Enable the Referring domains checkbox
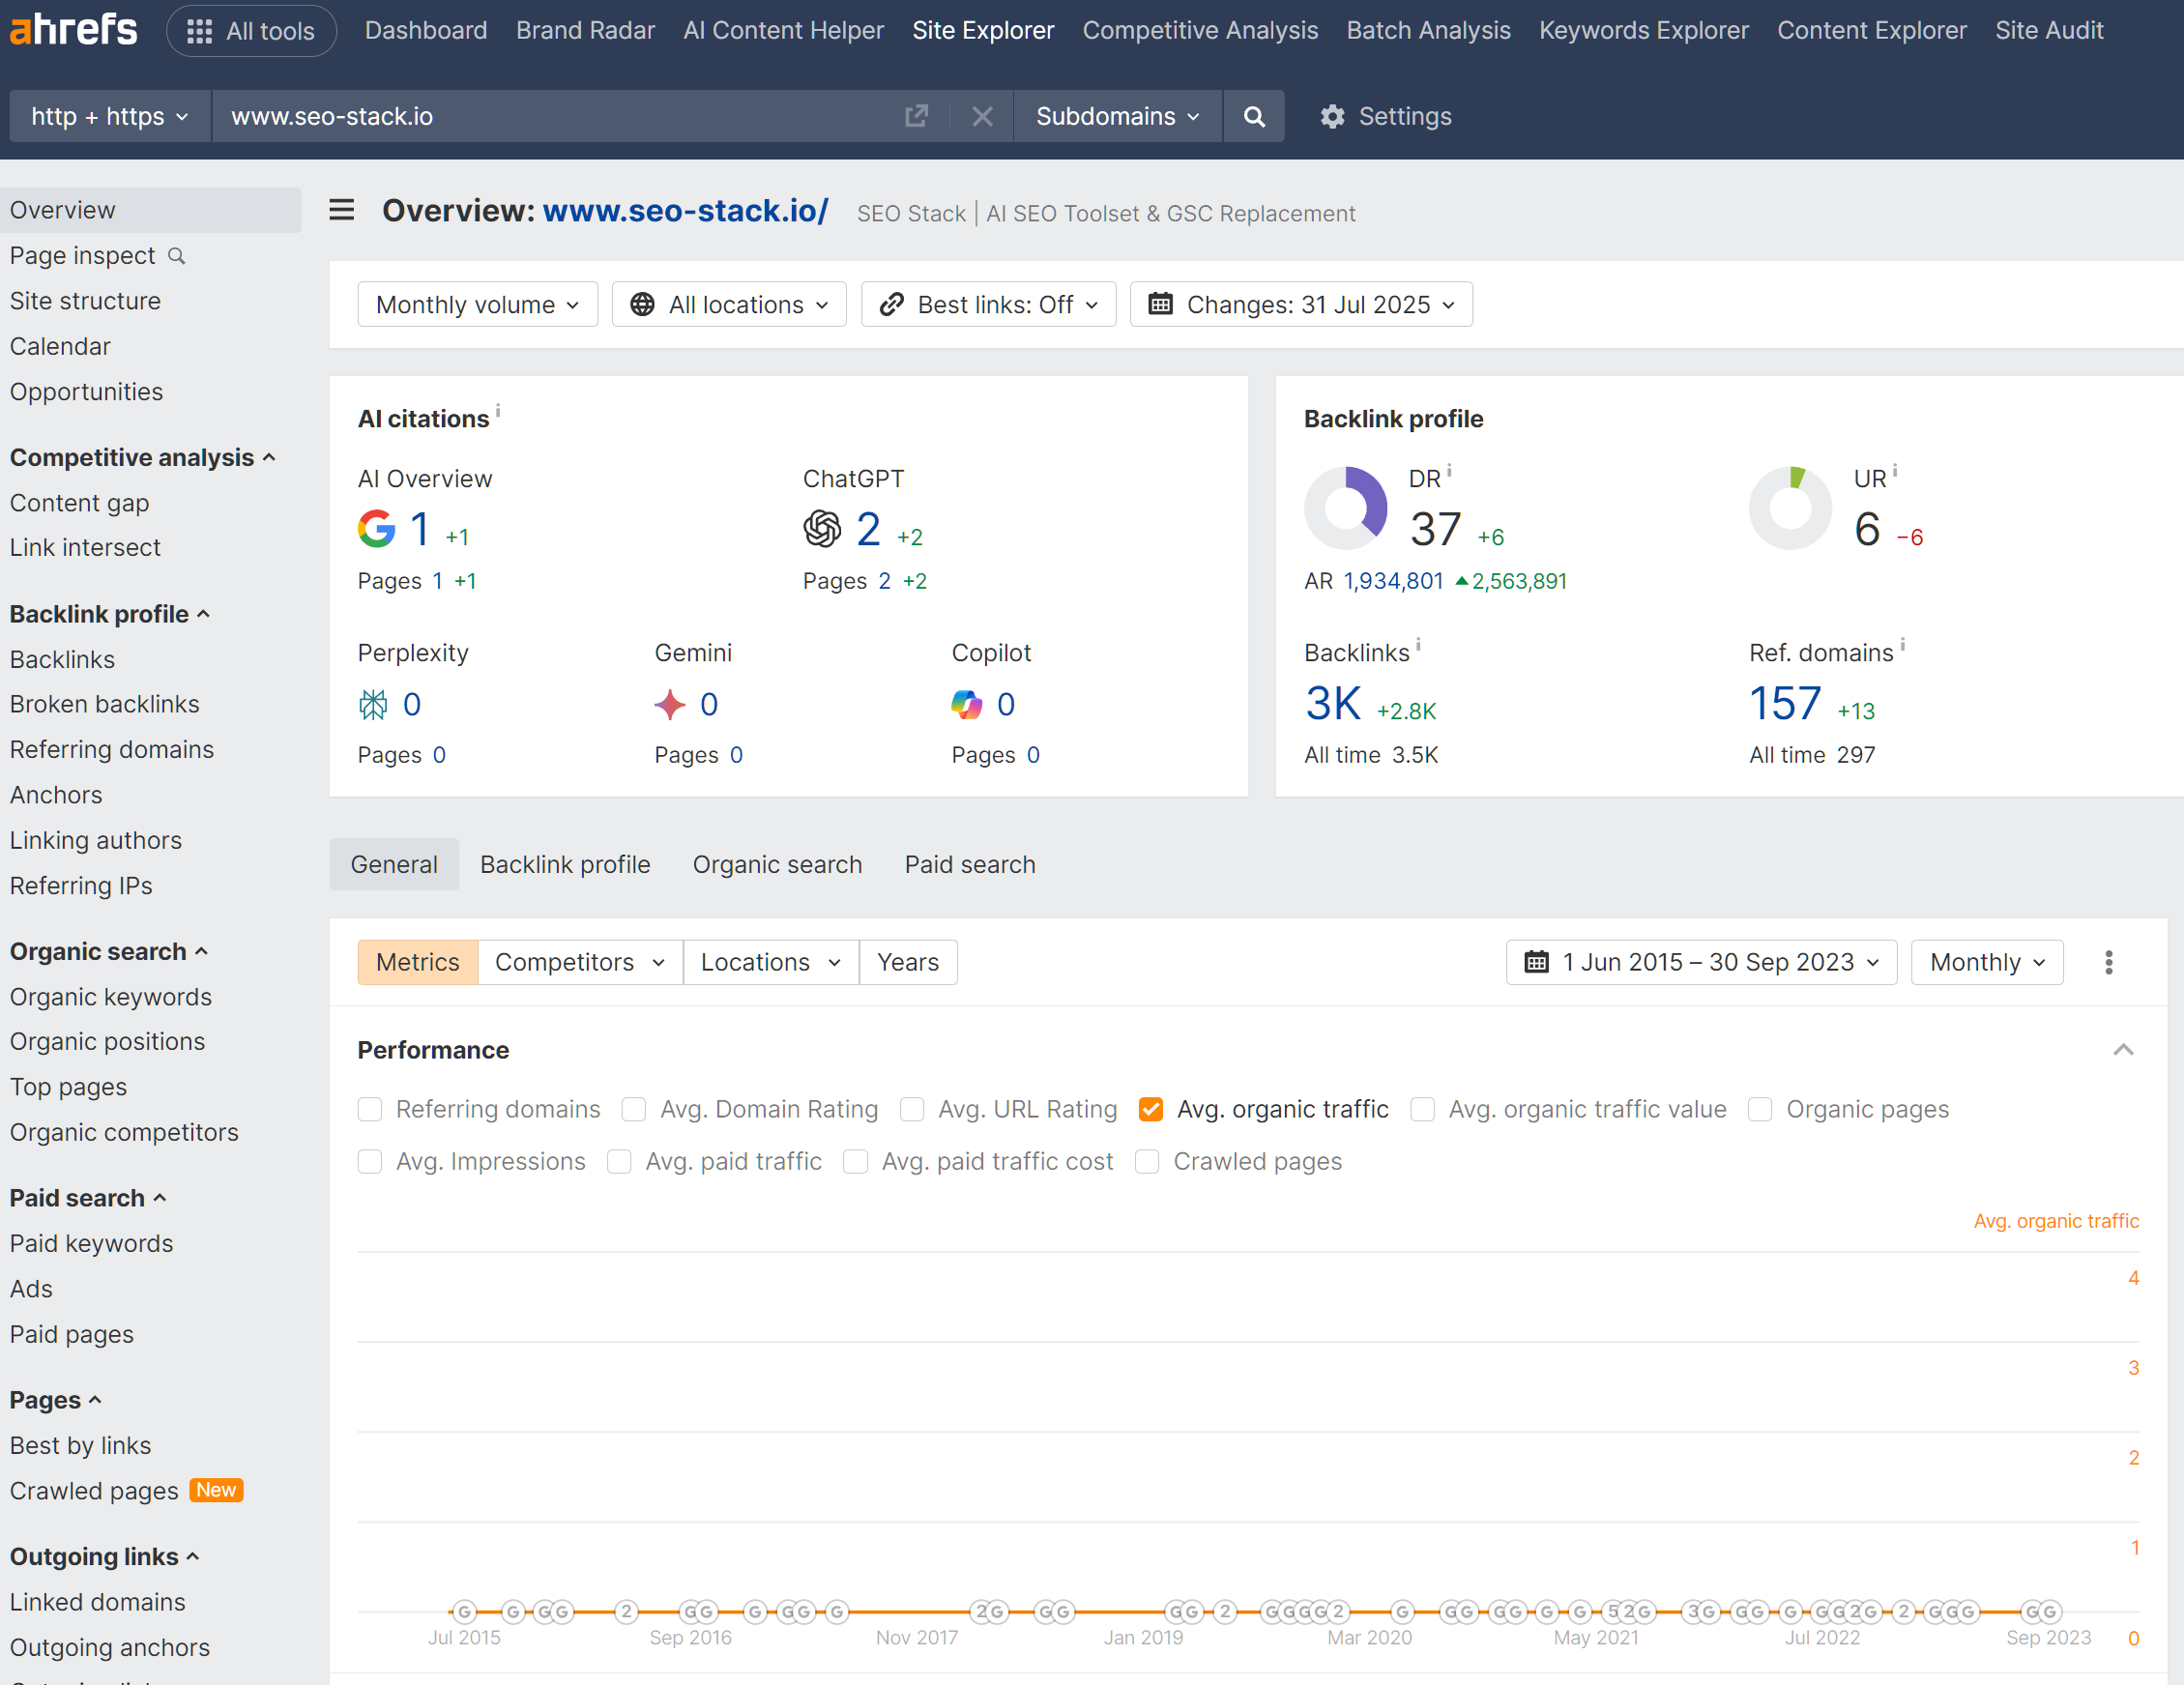Screen dimensions: 2184x1685 point(370,1109)
